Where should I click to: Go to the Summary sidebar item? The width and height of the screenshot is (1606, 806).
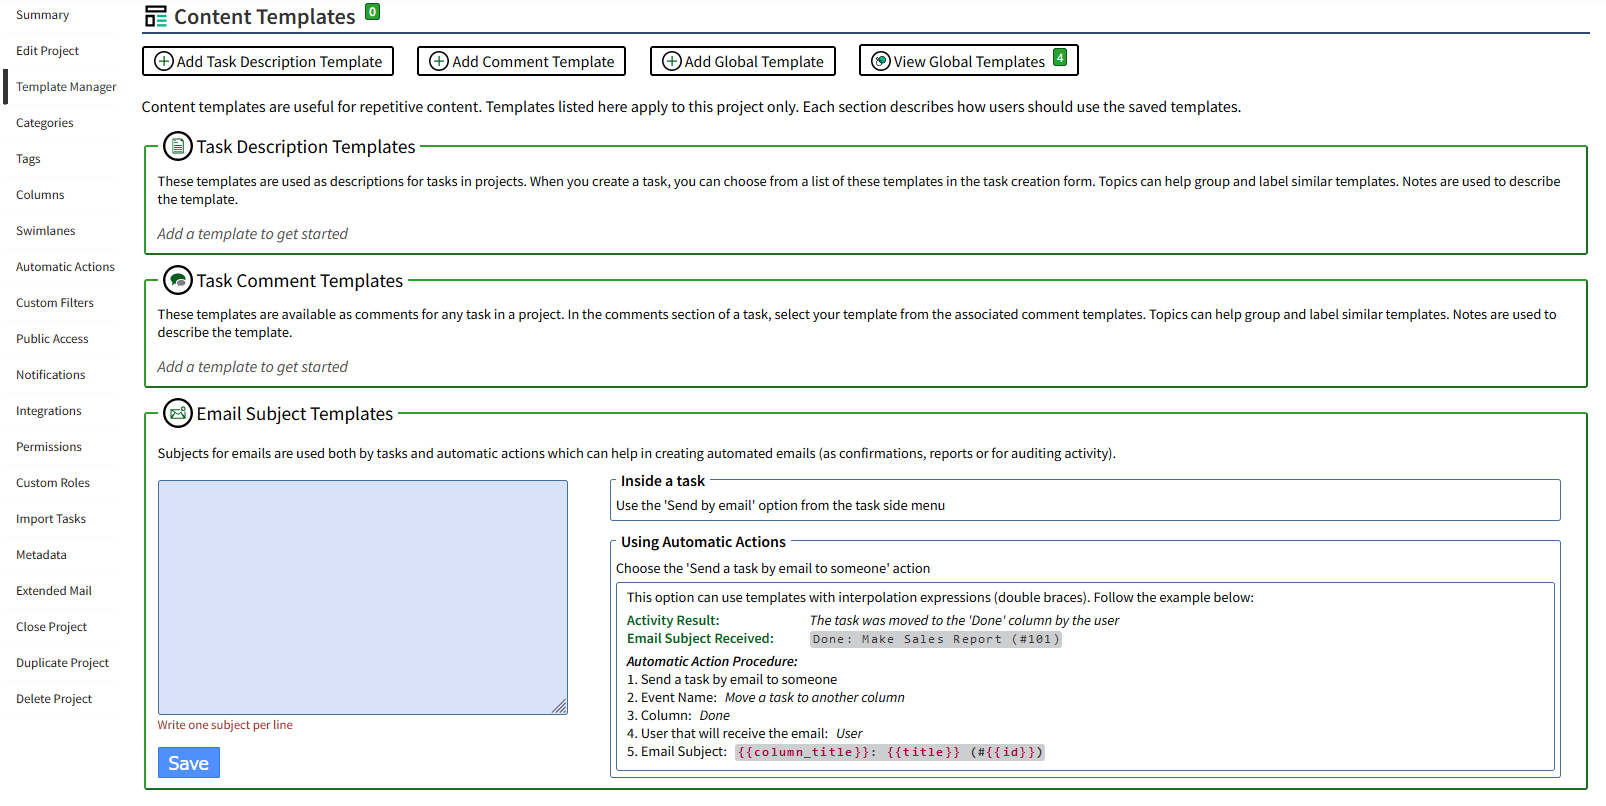coord(43,15)
